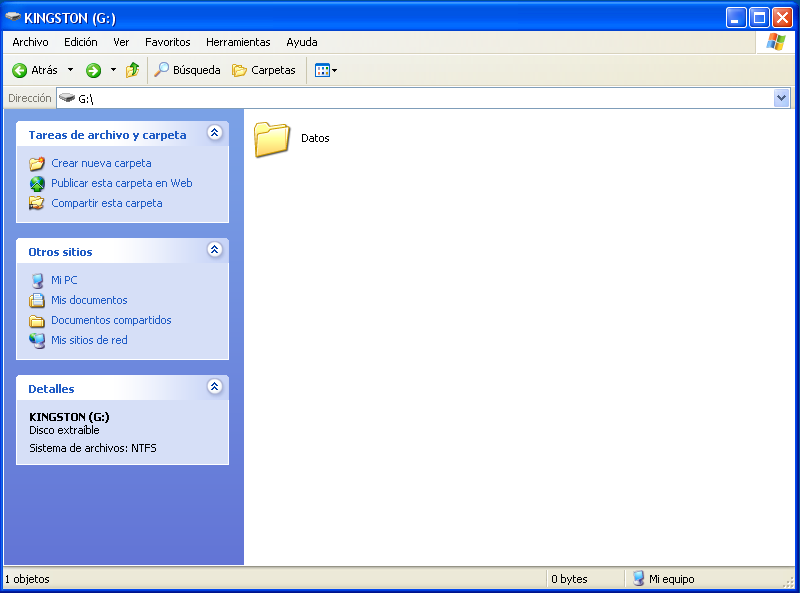Click the Sistema de archivos: NTFS text
The width and height of the screenshot is (800, 593).
pyautogui.click(x=93, y=448)
